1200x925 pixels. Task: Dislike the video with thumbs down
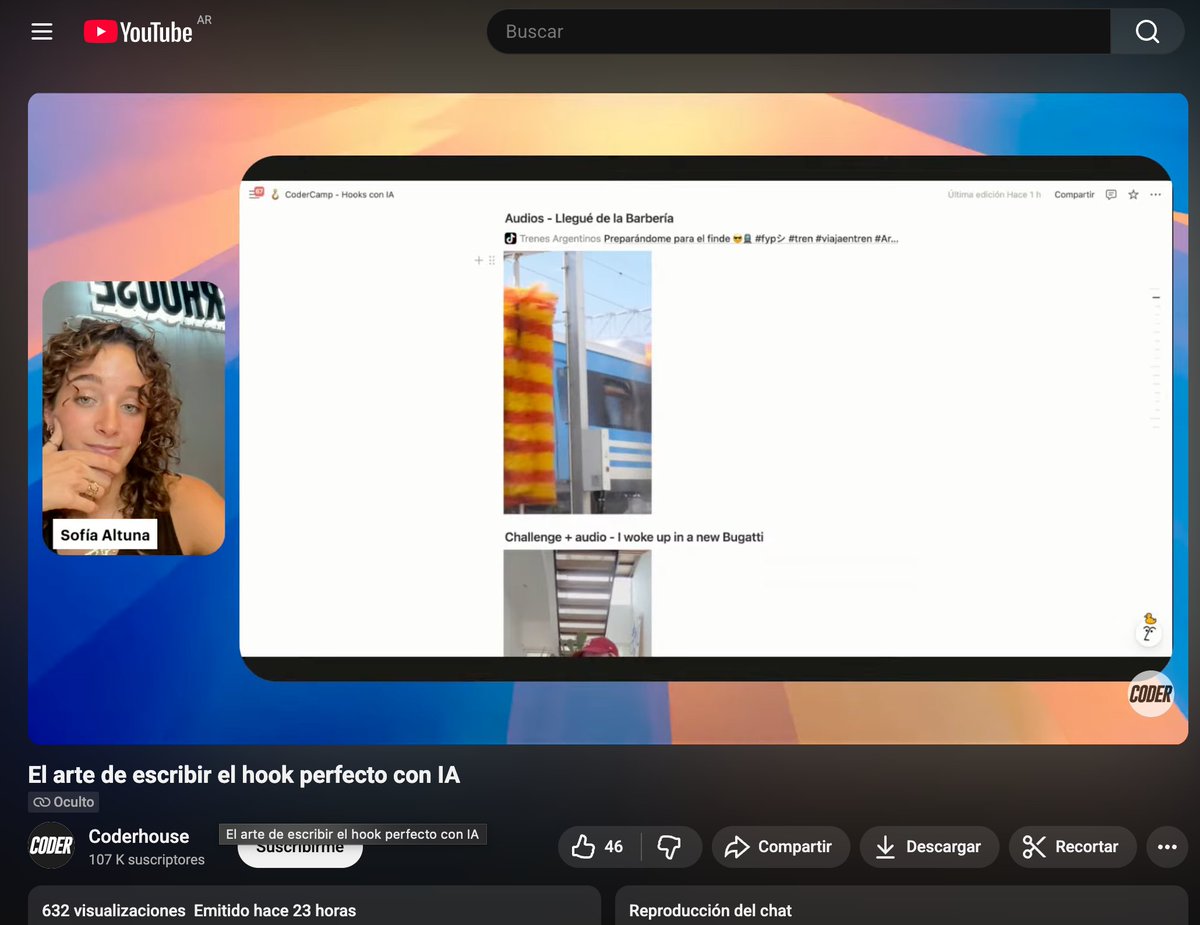670,847
